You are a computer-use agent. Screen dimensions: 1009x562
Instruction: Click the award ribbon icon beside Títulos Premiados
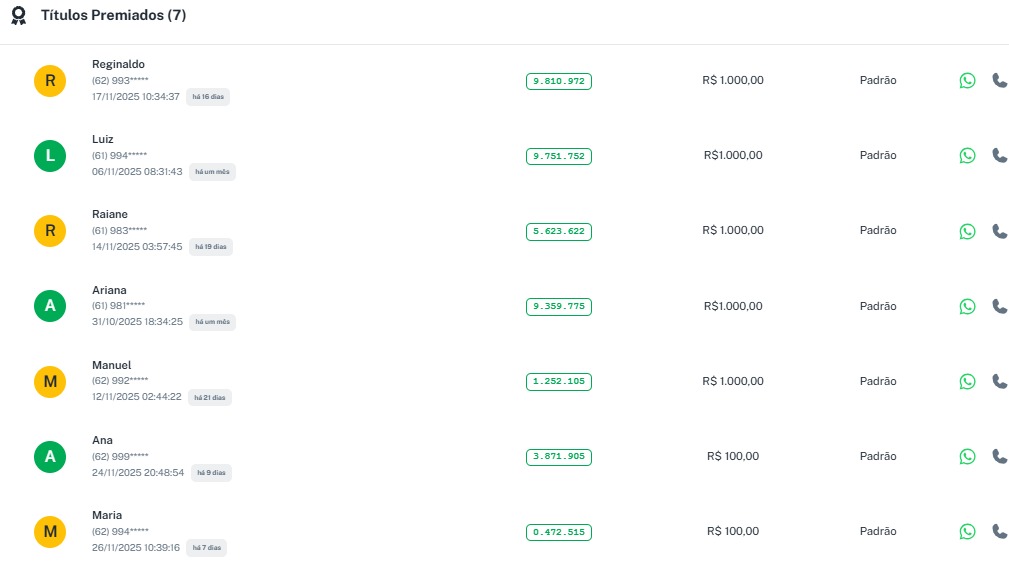pos(19,16)
